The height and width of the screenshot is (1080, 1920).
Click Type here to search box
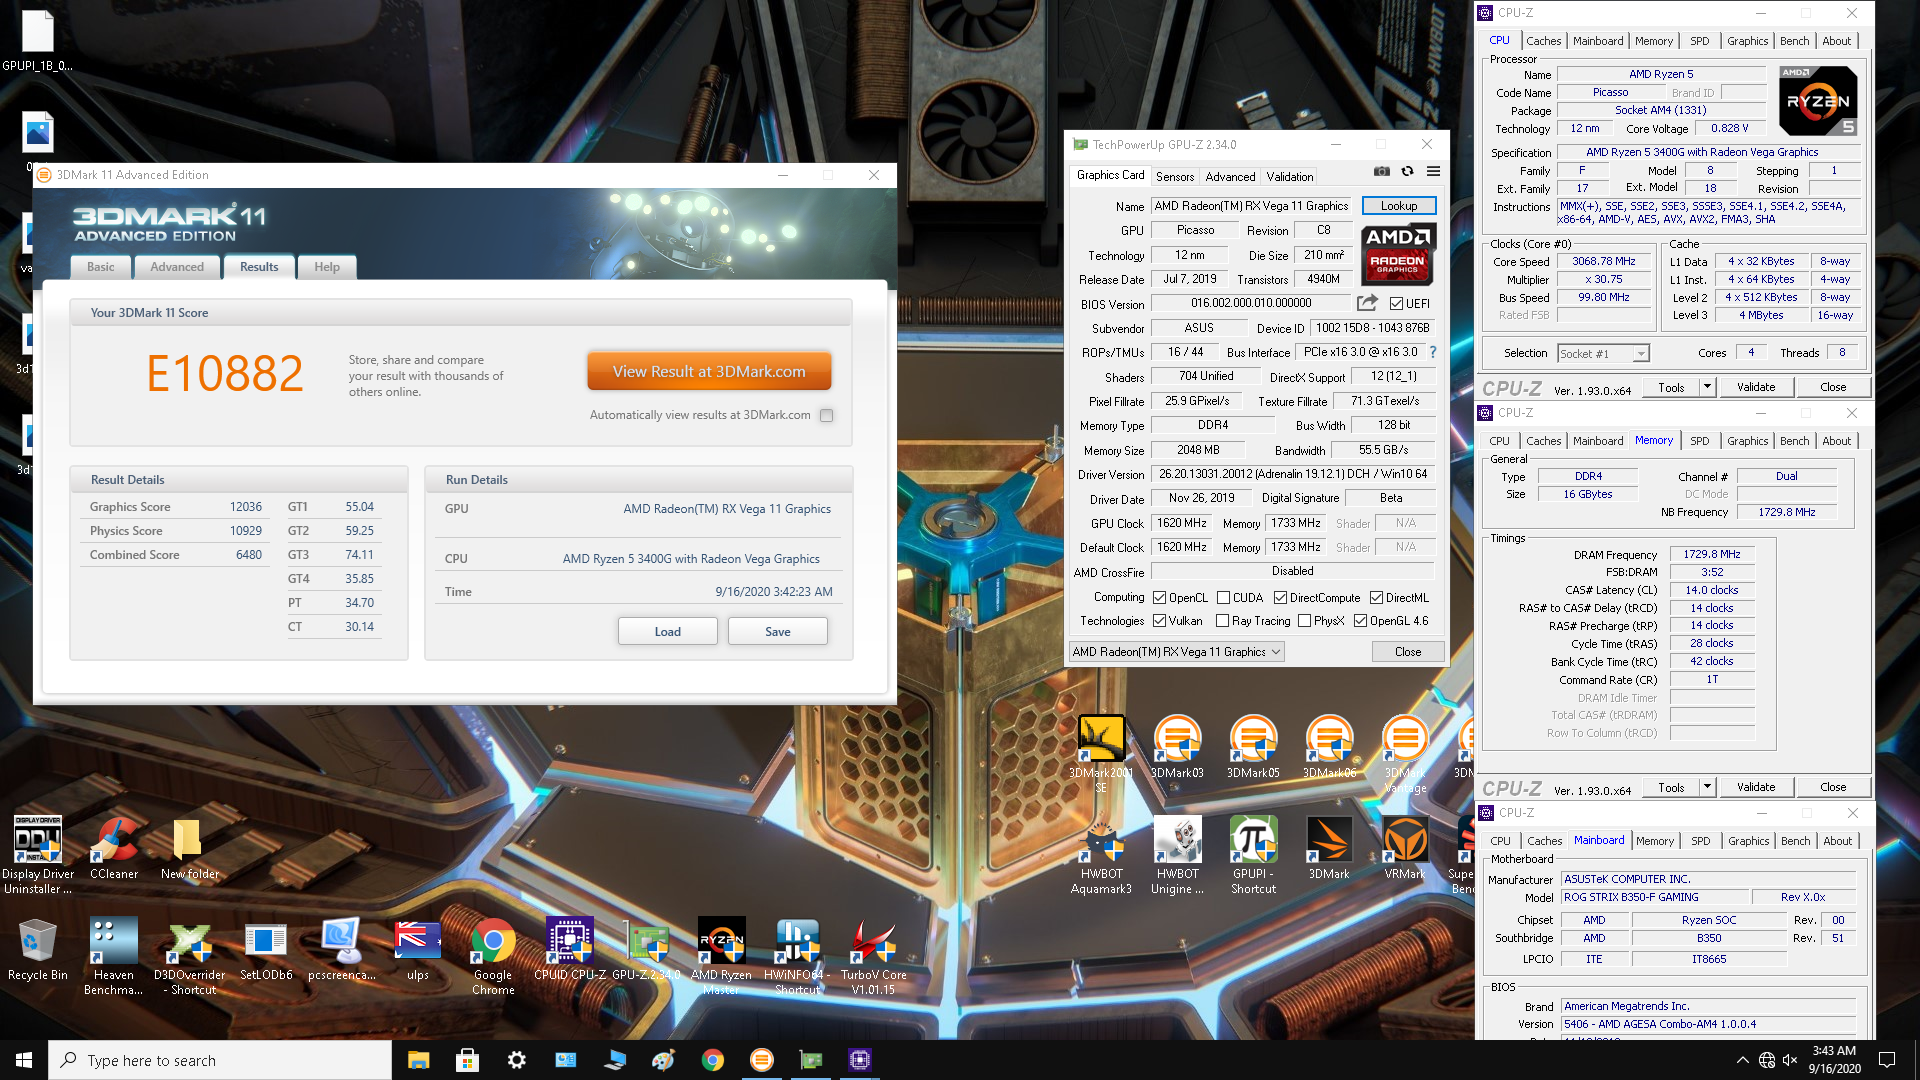[220, 1060]
